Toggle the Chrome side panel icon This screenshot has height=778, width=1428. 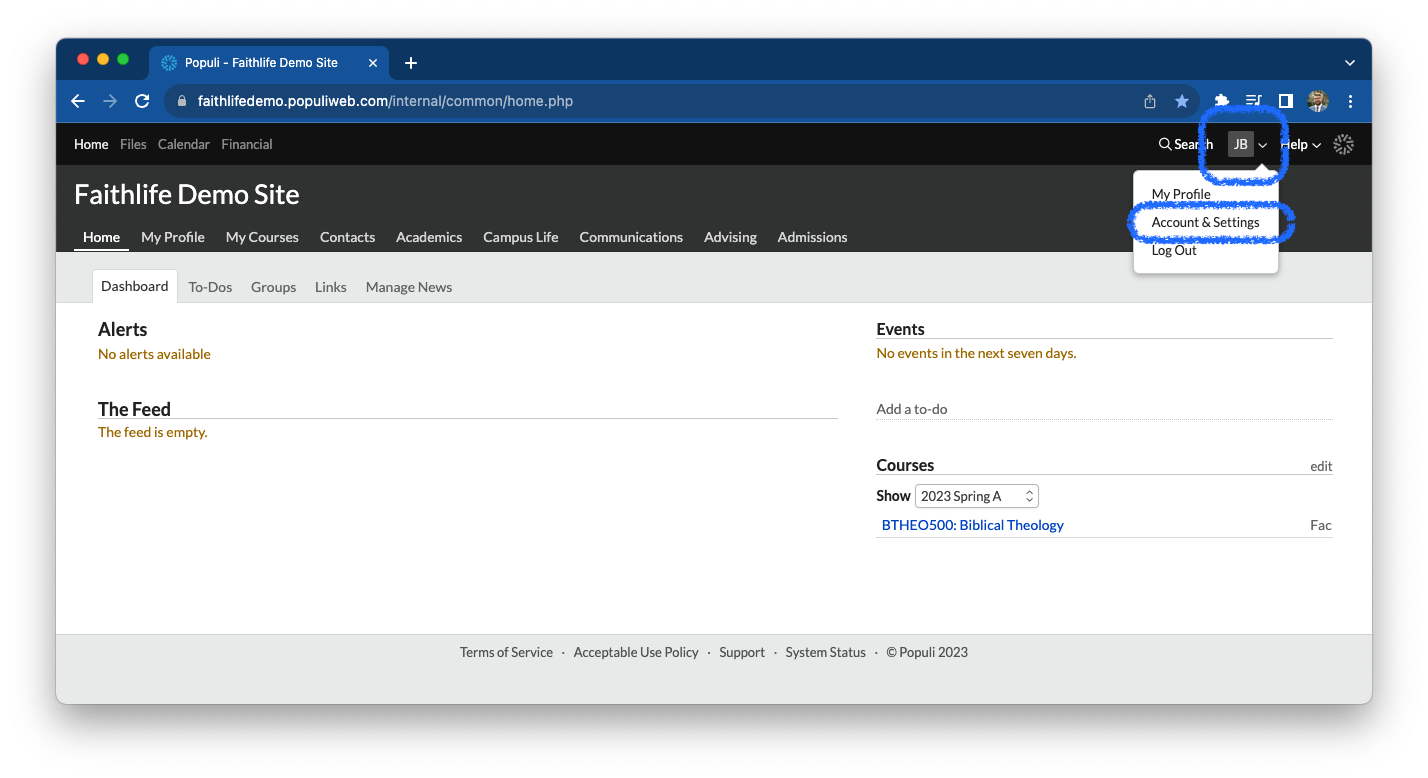tap(1286, 101)
